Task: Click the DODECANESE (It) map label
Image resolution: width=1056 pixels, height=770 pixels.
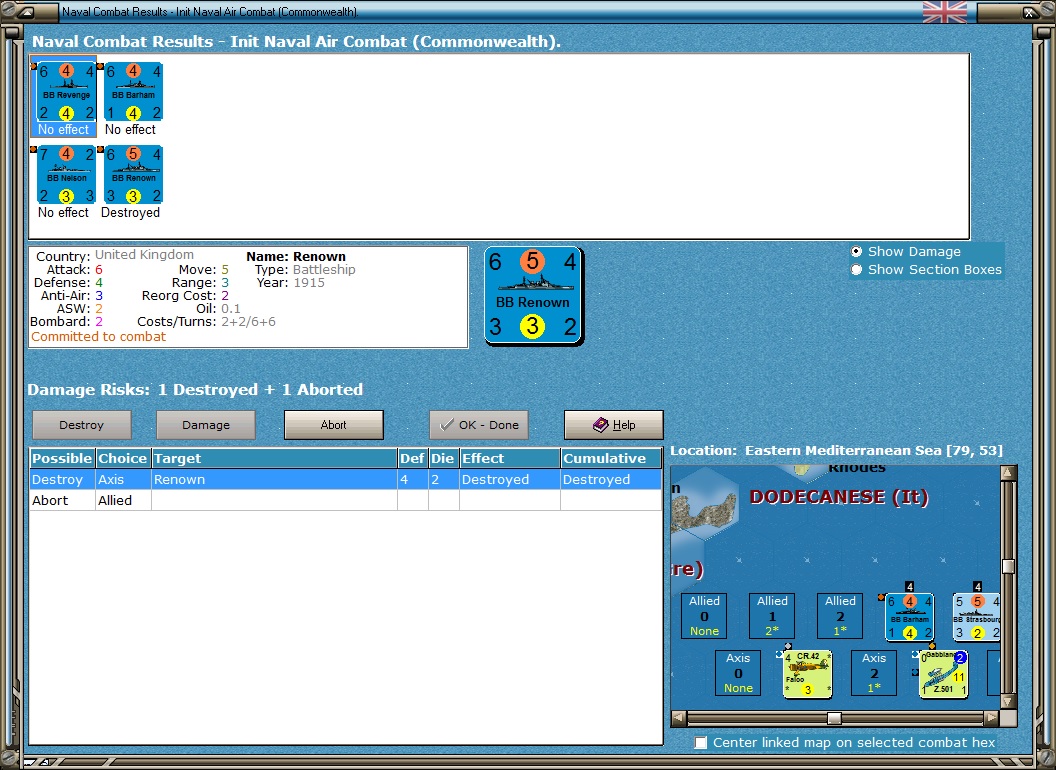Action: [x=839, y=497]
